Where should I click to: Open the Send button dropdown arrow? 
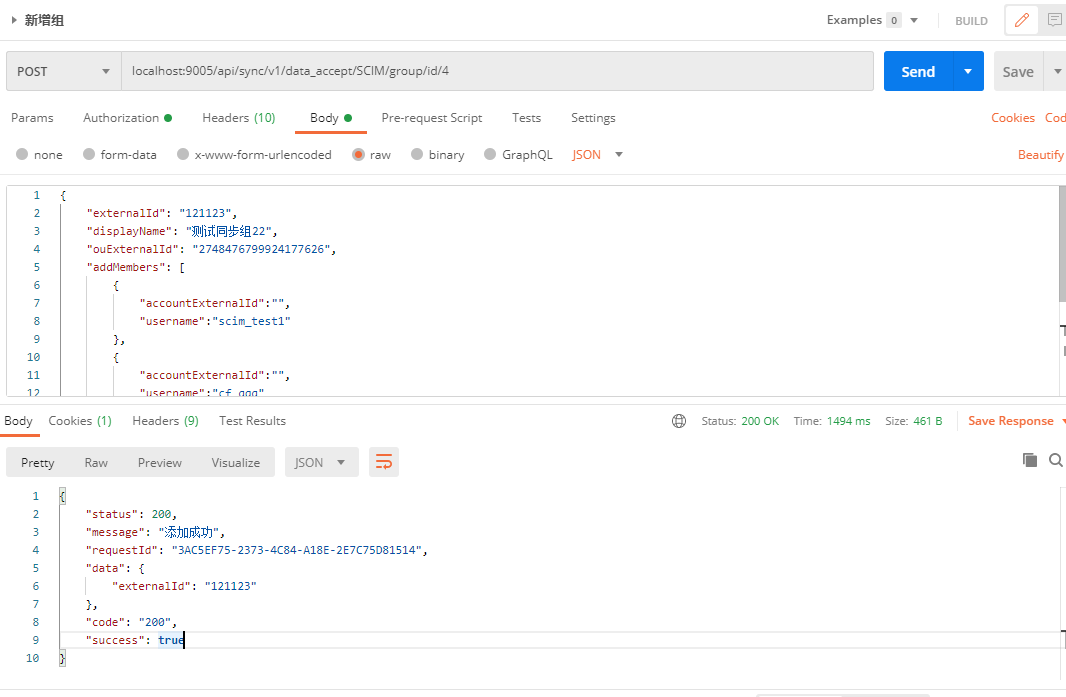(x=968, y=72)
